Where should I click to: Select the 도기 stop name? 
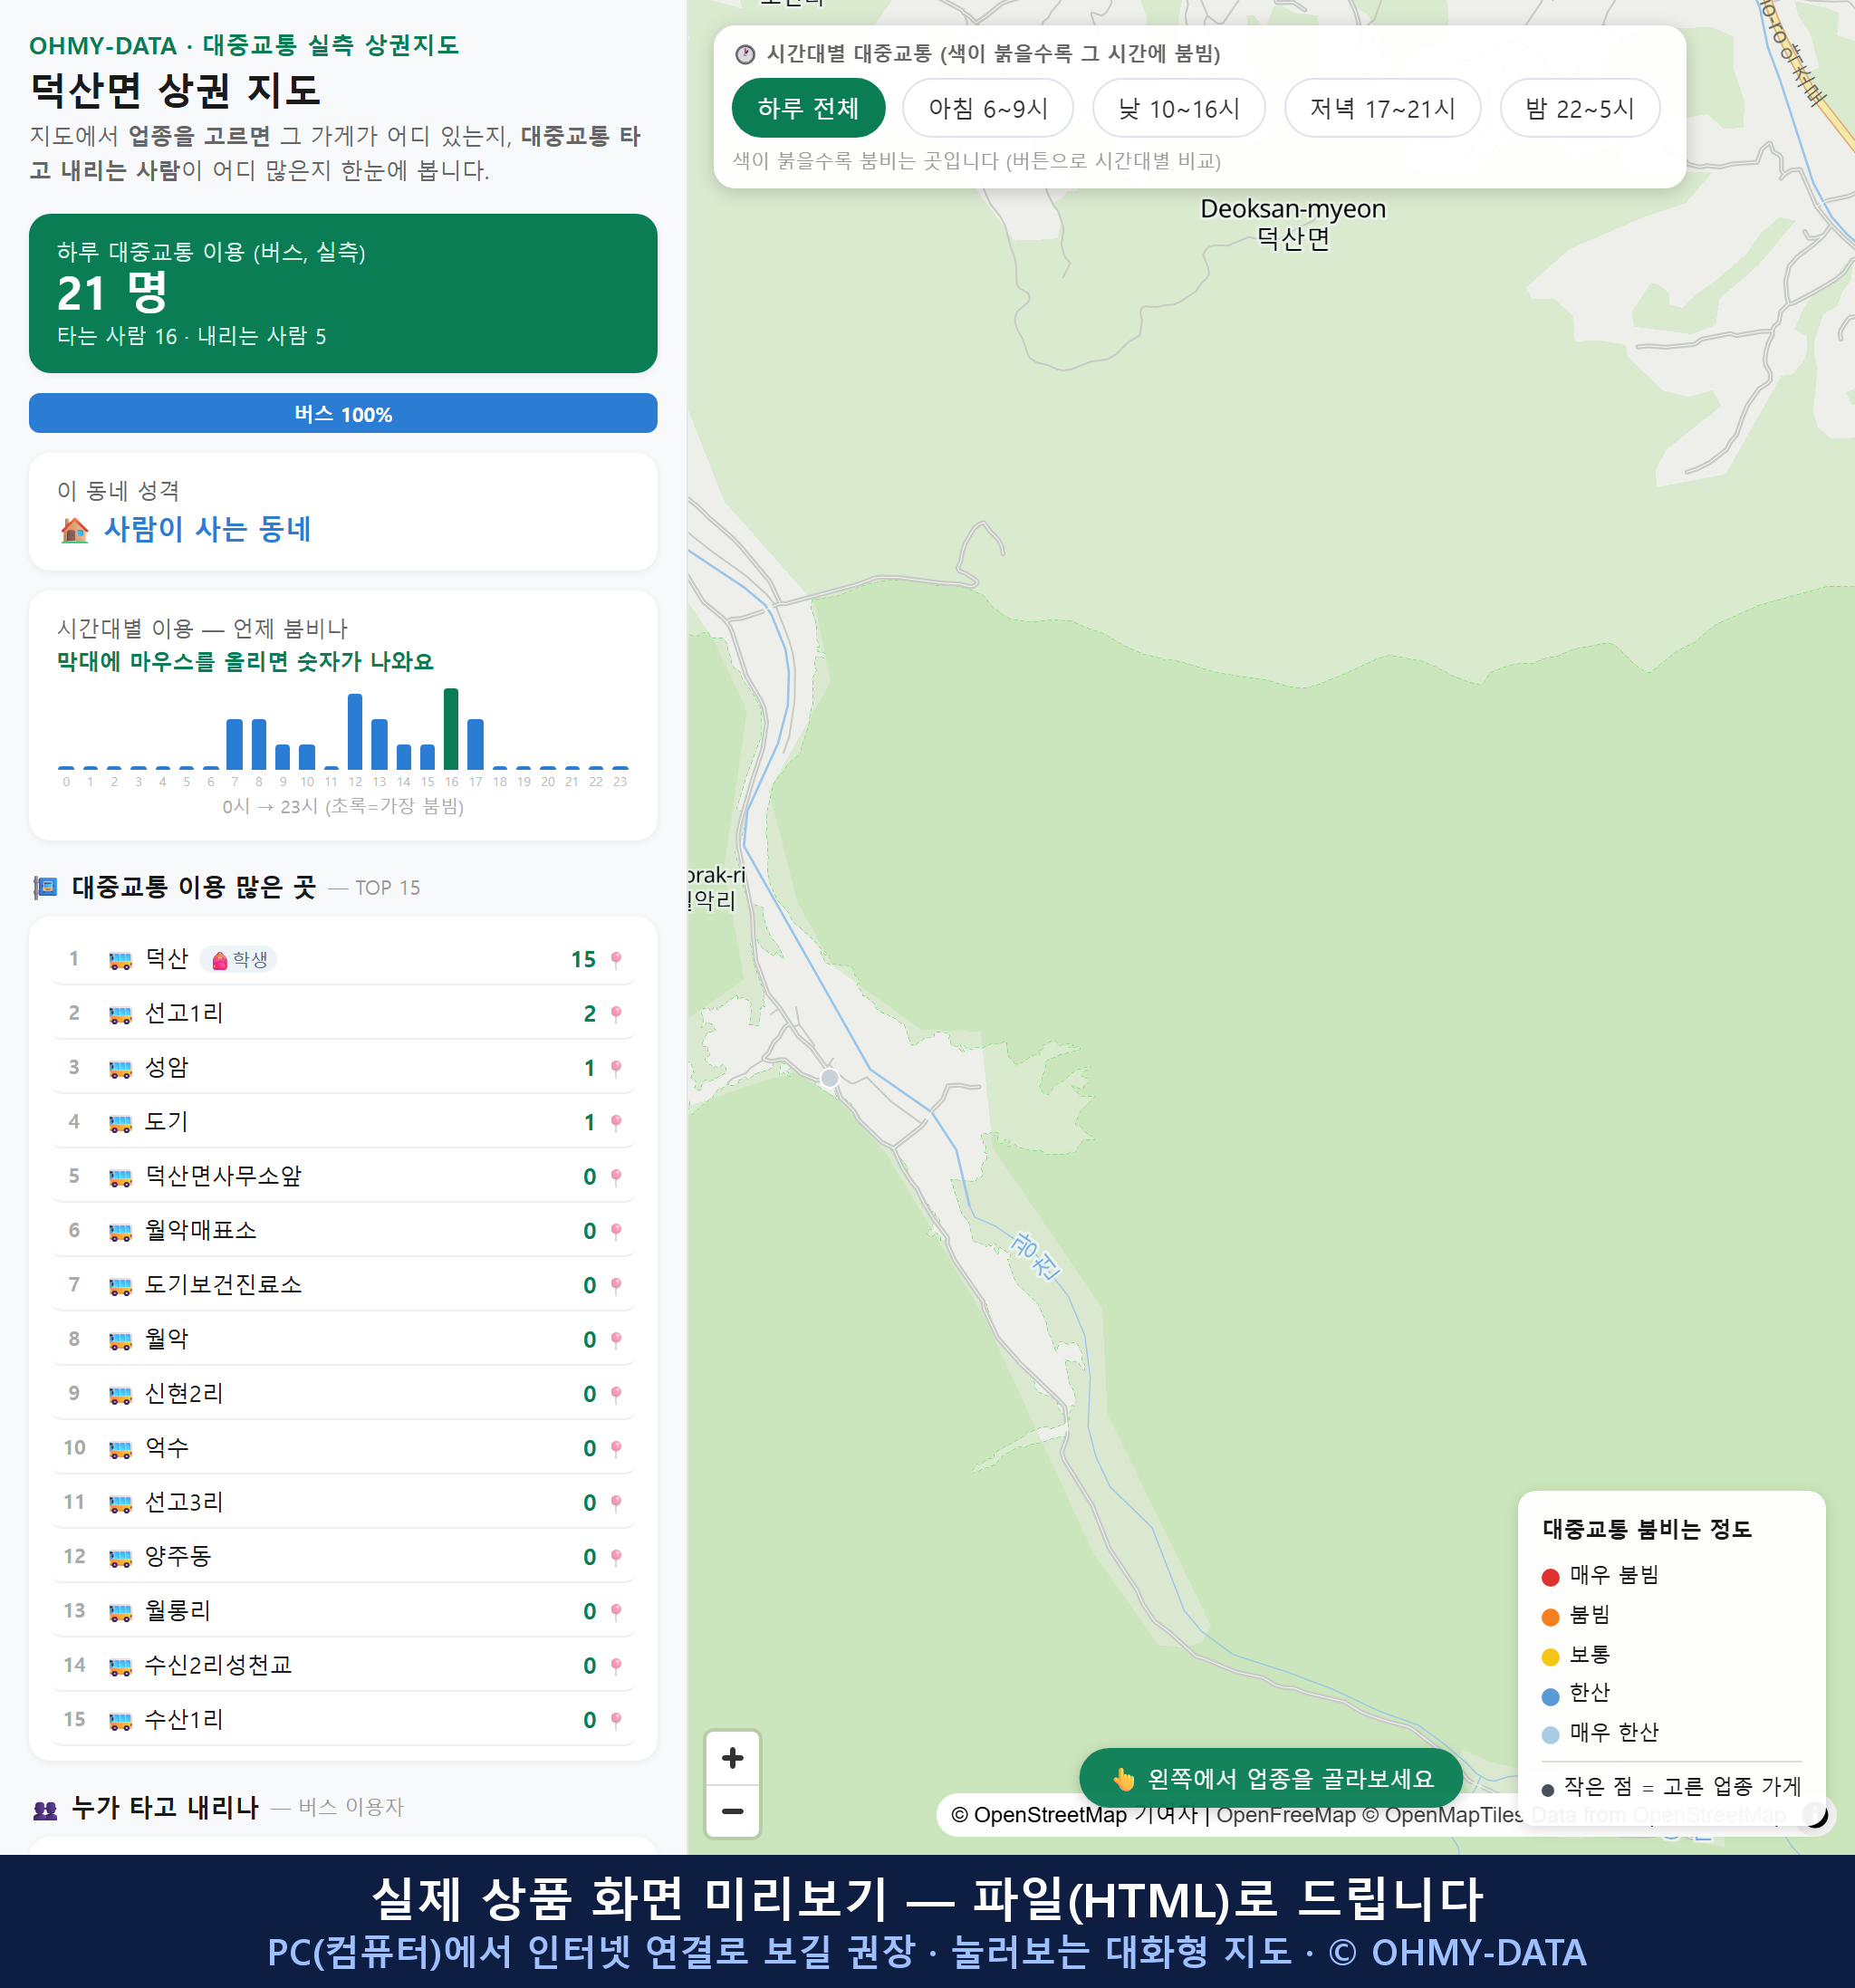[166, 1122]
